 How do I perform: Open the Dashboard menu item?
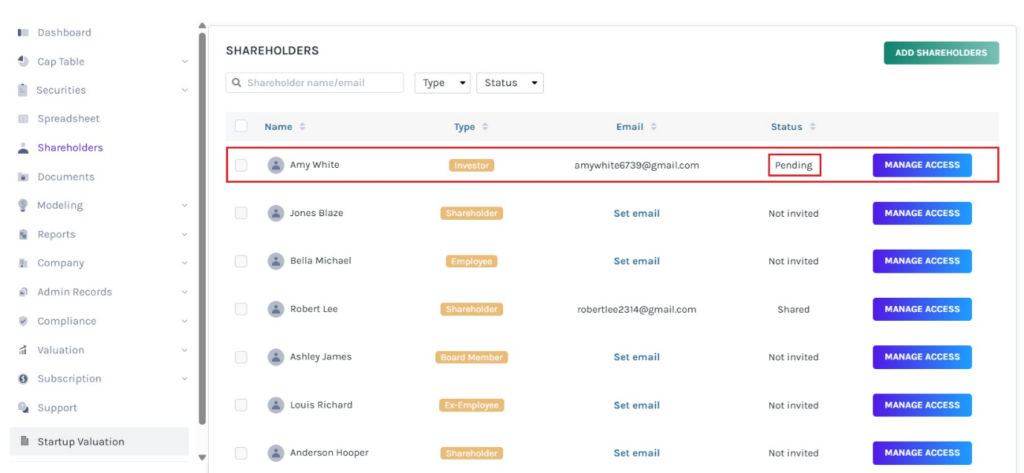tap(64, 33)
